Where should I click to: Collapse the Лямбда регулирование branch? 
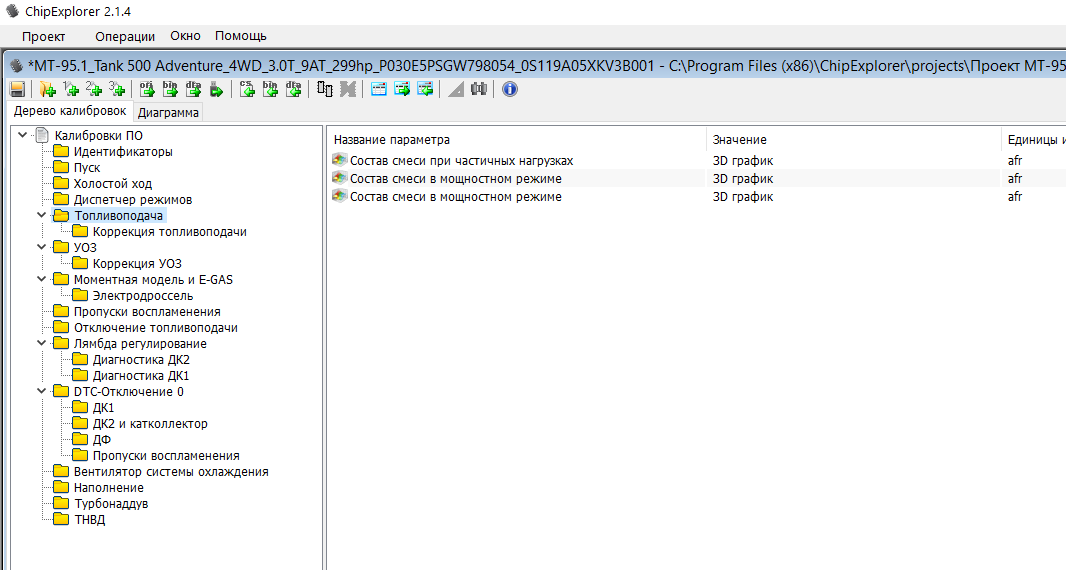tap(41, 344)
